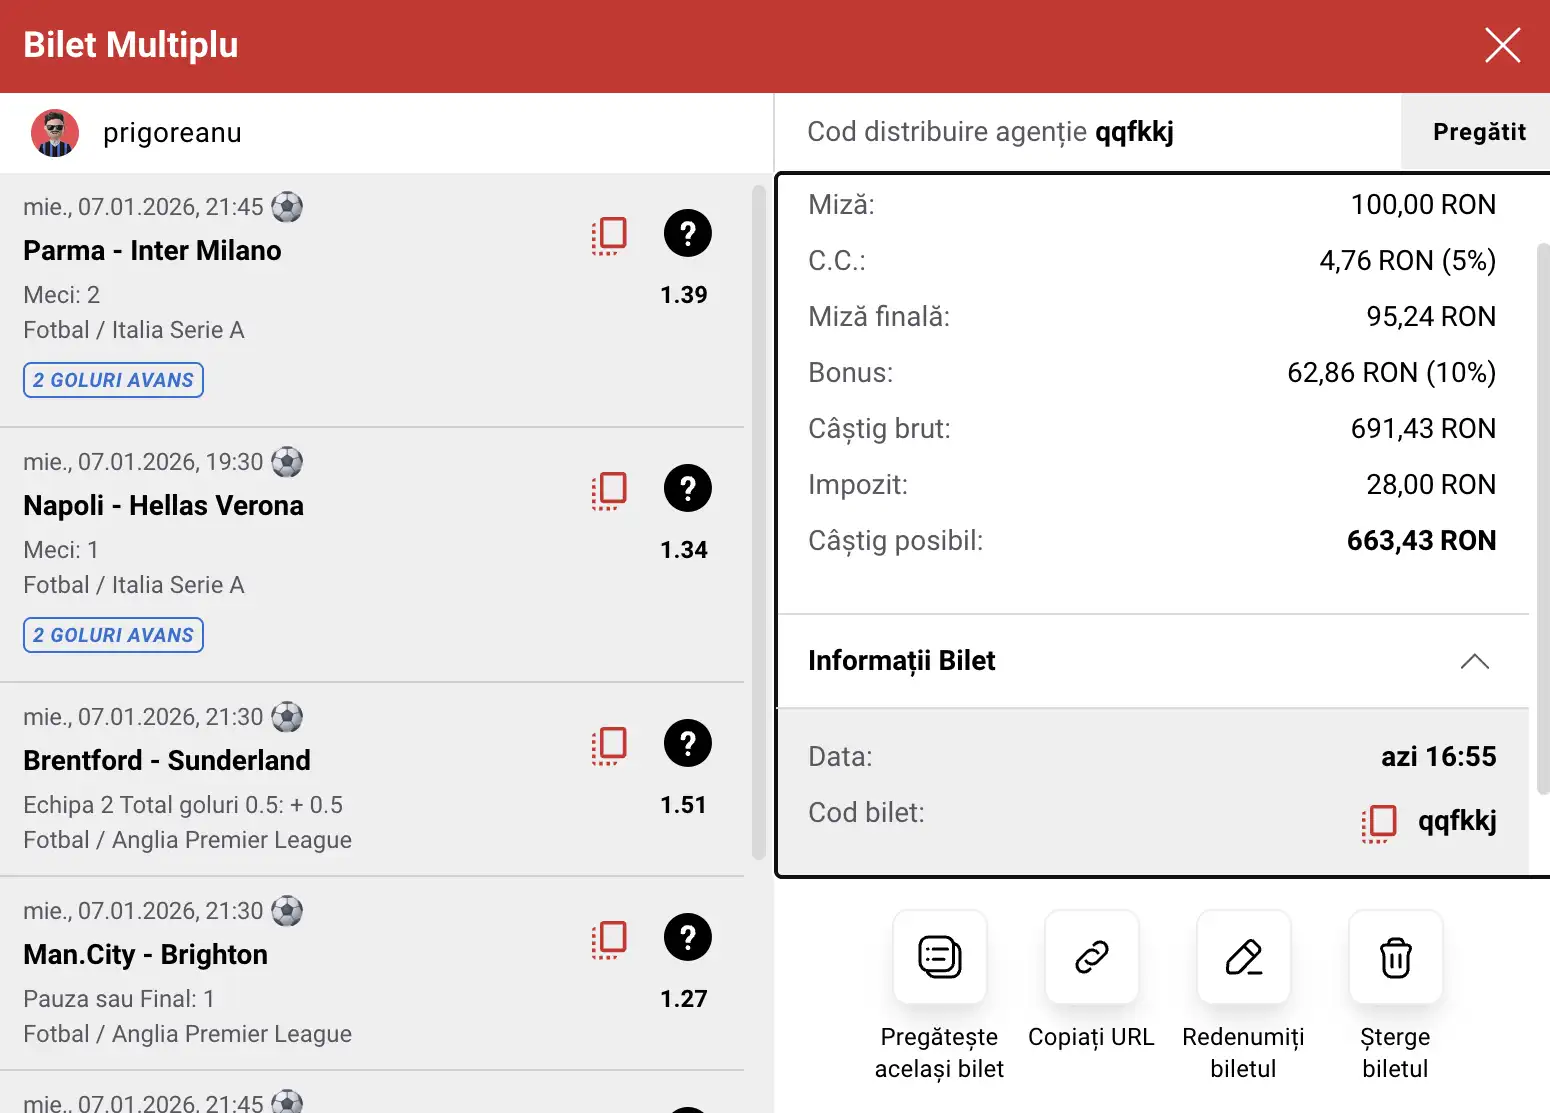Collapse the Informații Bilet section
Image resolution: width=1550 pixels, height=1113 pixels.
point(1474,661)
